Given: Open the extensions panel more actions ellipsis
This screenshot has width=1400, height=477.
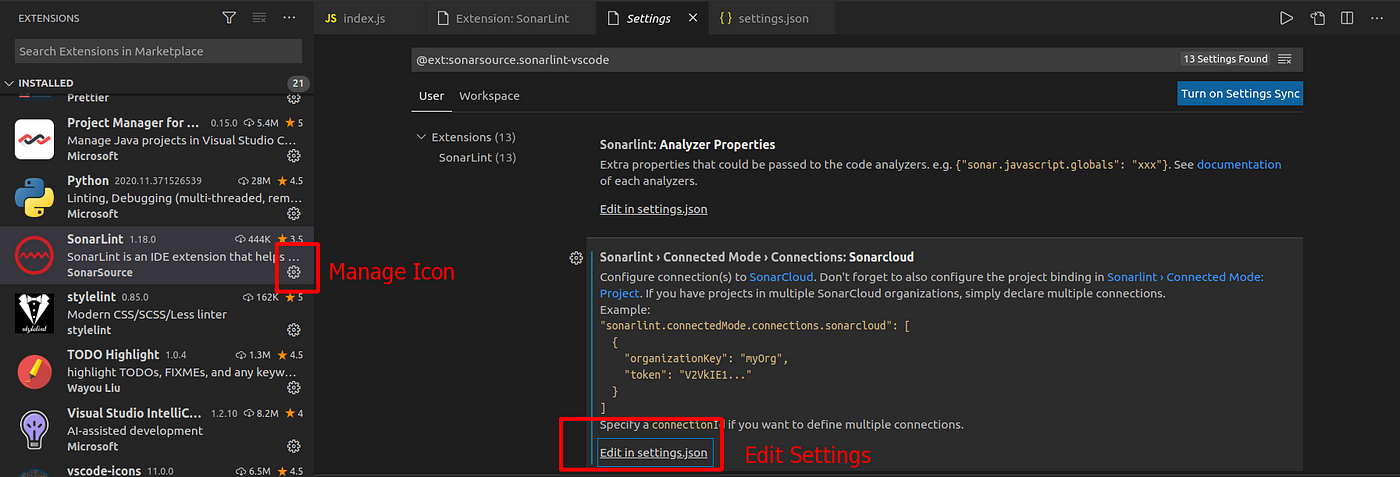Looking at the screenshot, I should pos(289,18).
